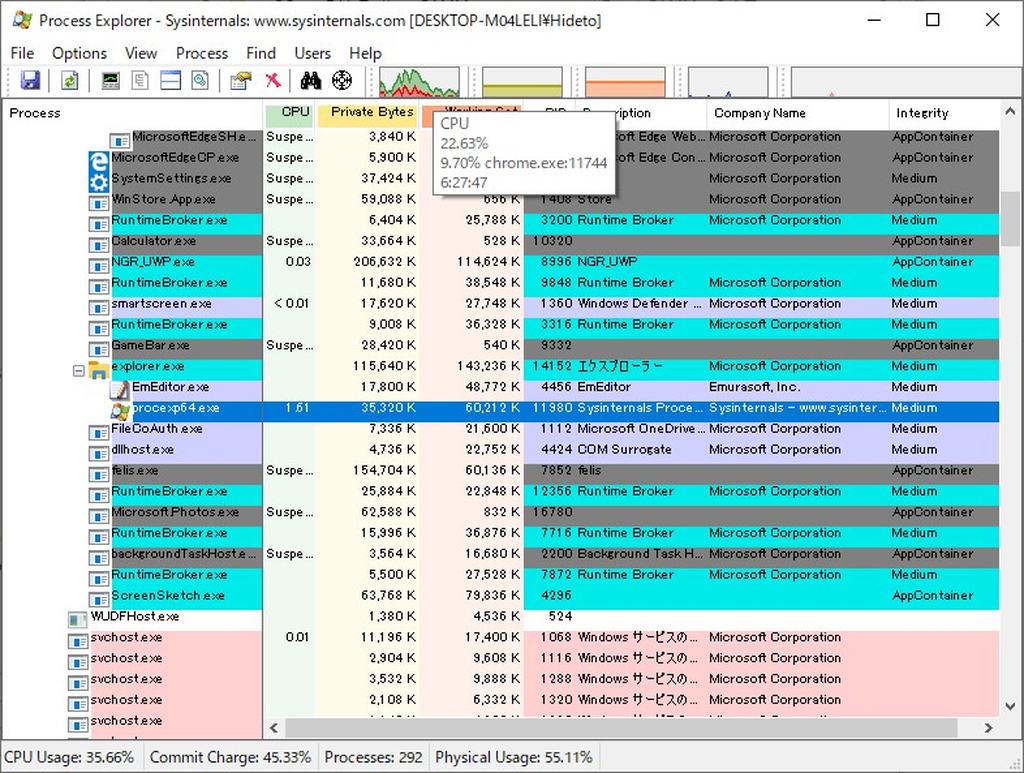This screenshot has height=773, width=1024.
Task: Open process Properties via handshake icon
Action: [x=239, y=80]
